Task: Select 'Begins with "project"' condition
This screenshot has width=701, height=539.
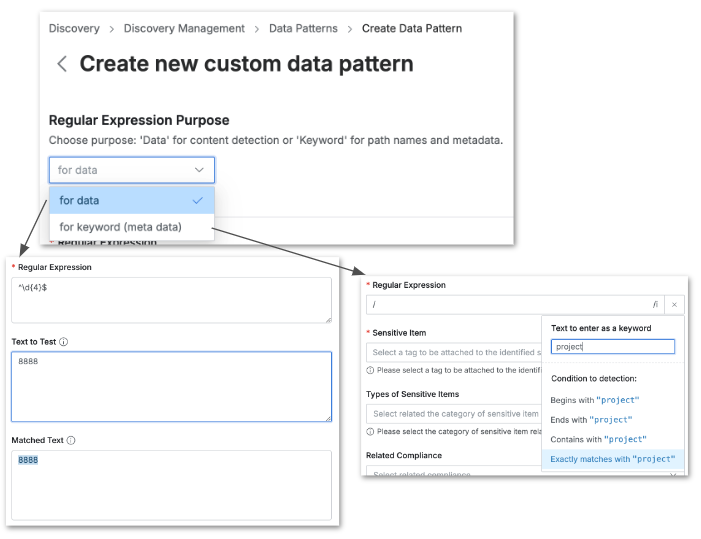Action: point(594,400)
